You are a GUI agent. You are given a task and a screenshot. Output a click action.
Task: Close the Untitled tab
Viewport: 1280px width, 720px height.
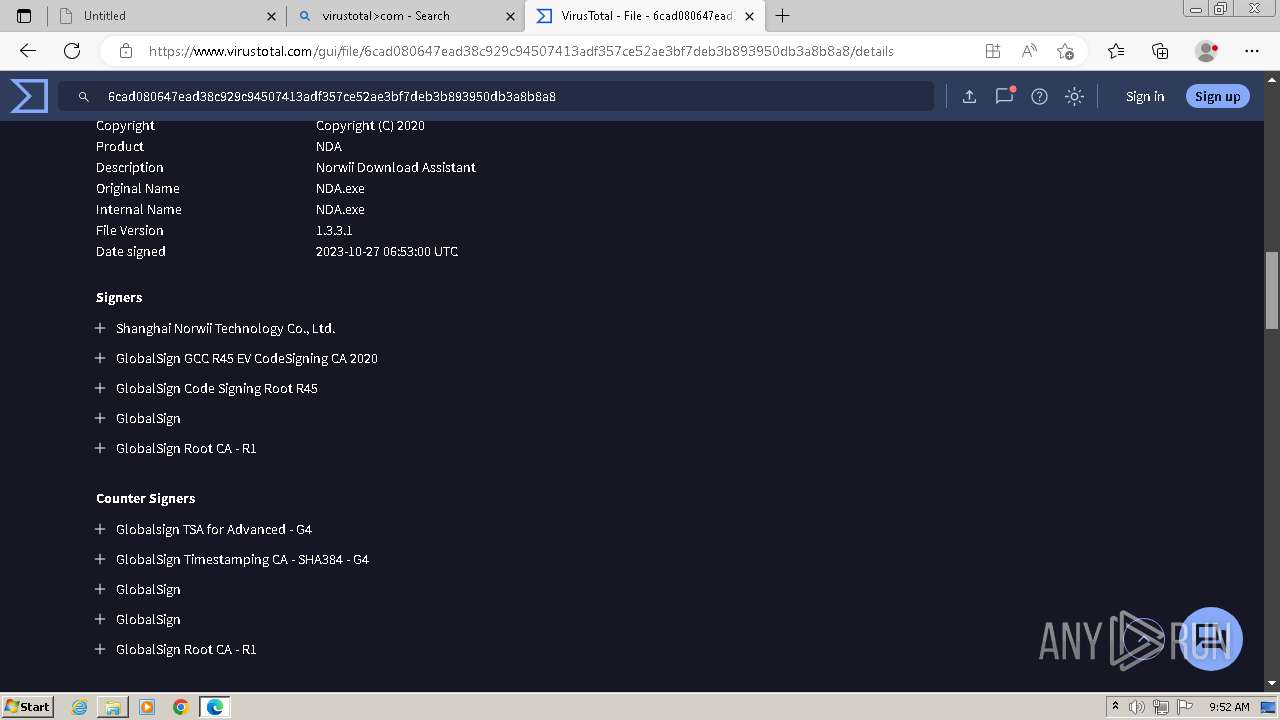click(x=272, y=16)
